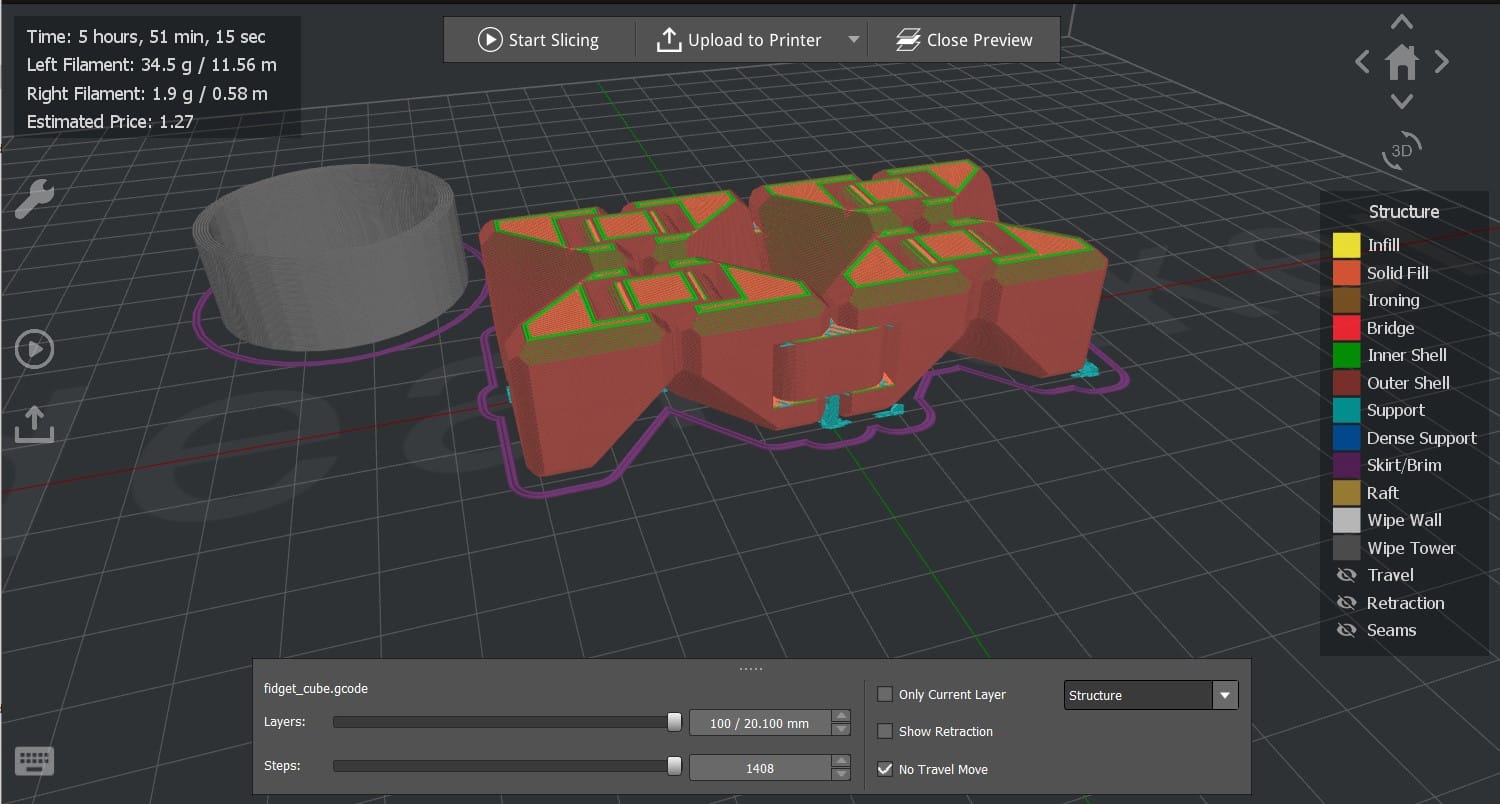Click the panel drag handle dots
The image size is (1500, 804).
click(751, 668)
